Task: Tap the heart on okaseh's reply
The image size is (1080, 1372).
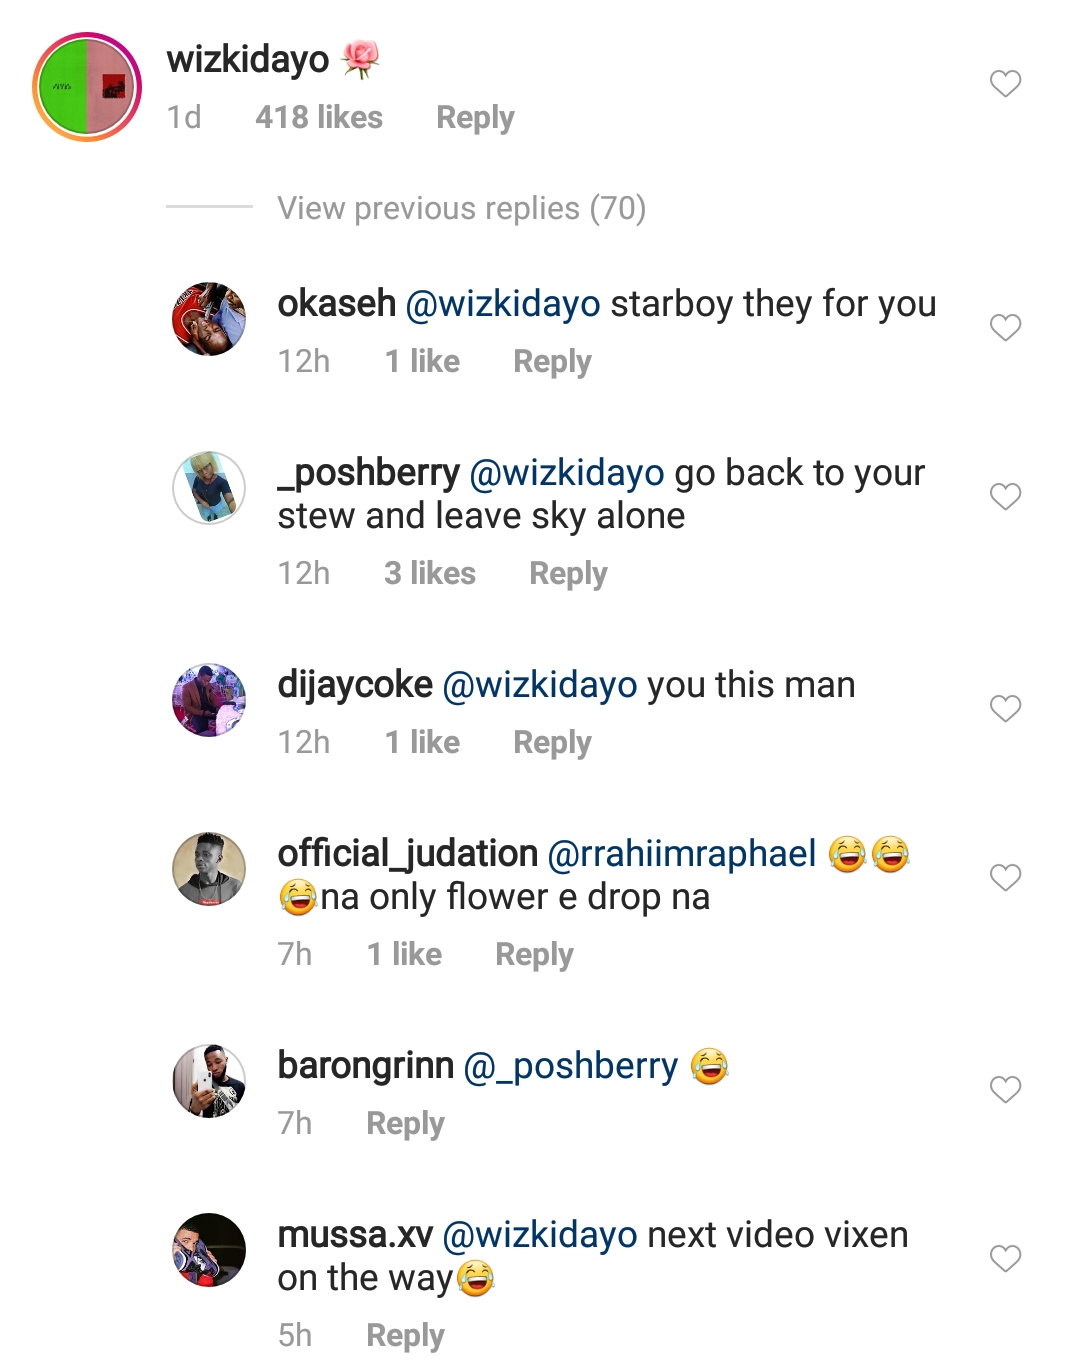Action: click(1005, 327)
